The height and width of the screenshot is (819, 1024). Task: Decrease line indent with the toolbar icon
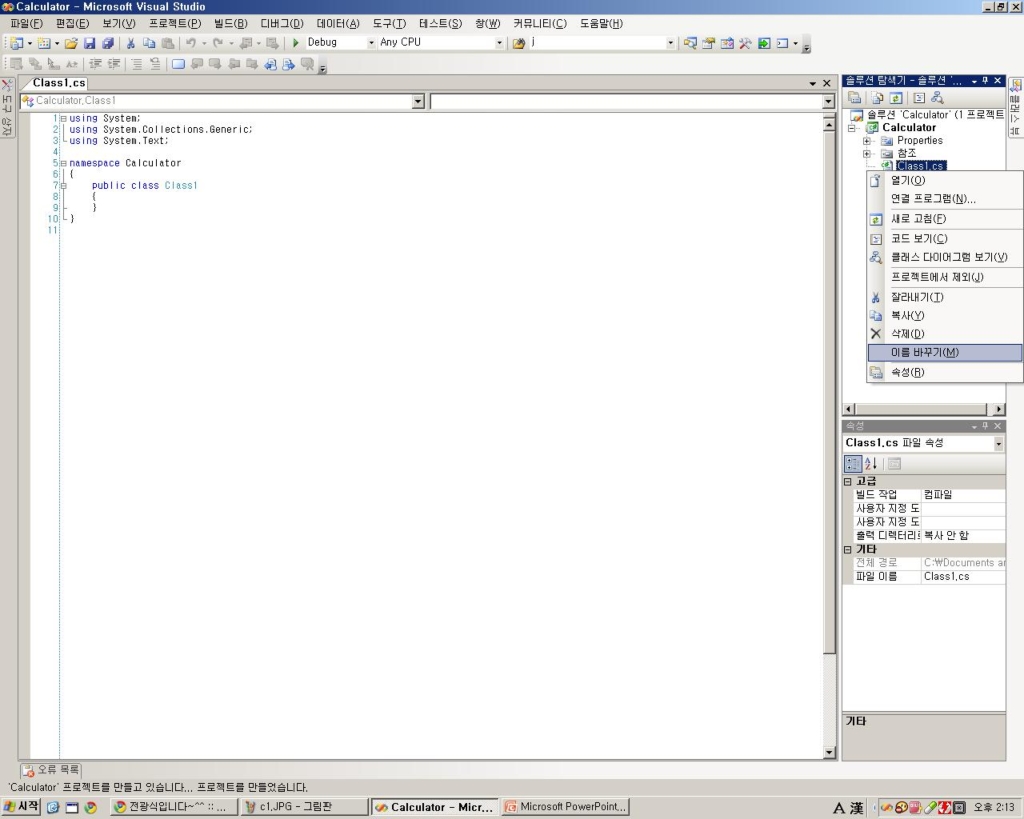click(95, 64)
